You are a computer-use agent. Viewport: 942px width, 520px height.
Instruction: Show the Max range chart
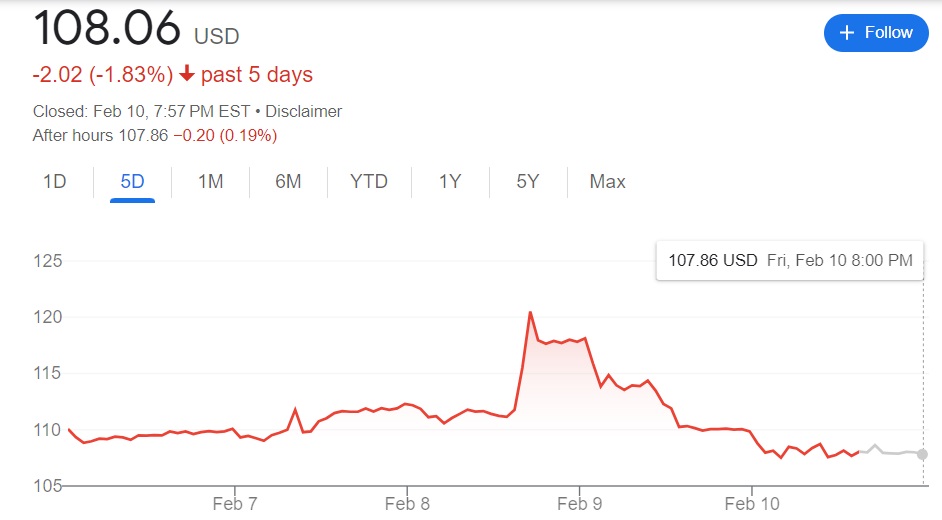(x=607, y=182)
